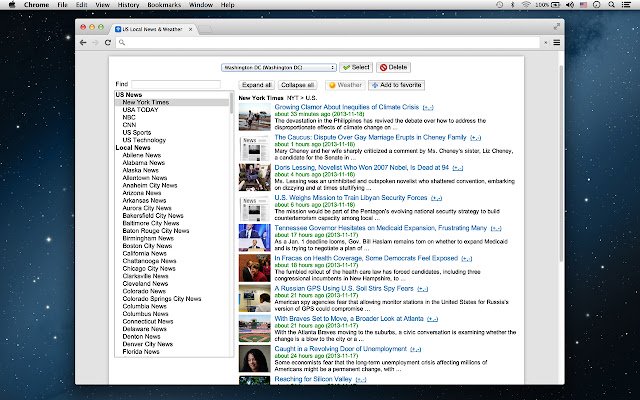Image resolution: width=640 pixels, height=400 pixels.
Task: Click the Wi-Fi icon in menu bar
Action: click(x=526, y=5)
